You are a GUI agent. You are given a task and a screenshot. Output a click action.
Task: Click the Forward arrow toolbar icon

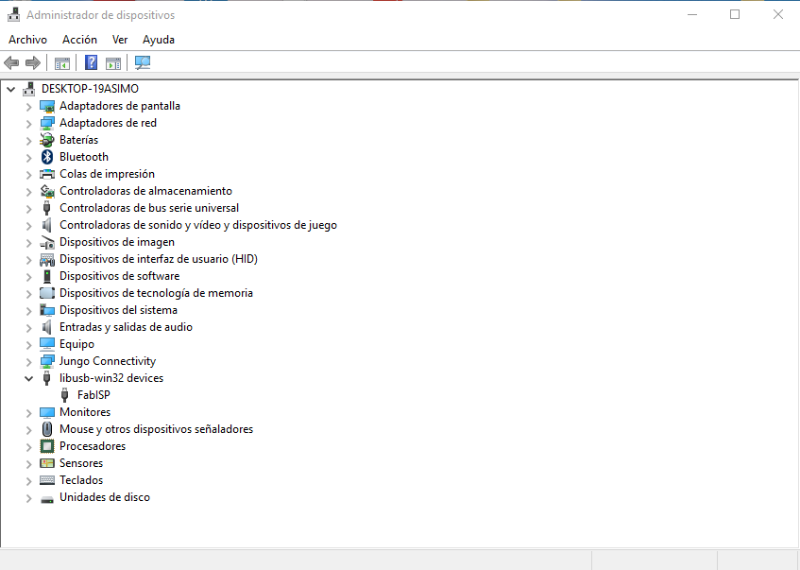pyautogui.click(x=33, y=63)
